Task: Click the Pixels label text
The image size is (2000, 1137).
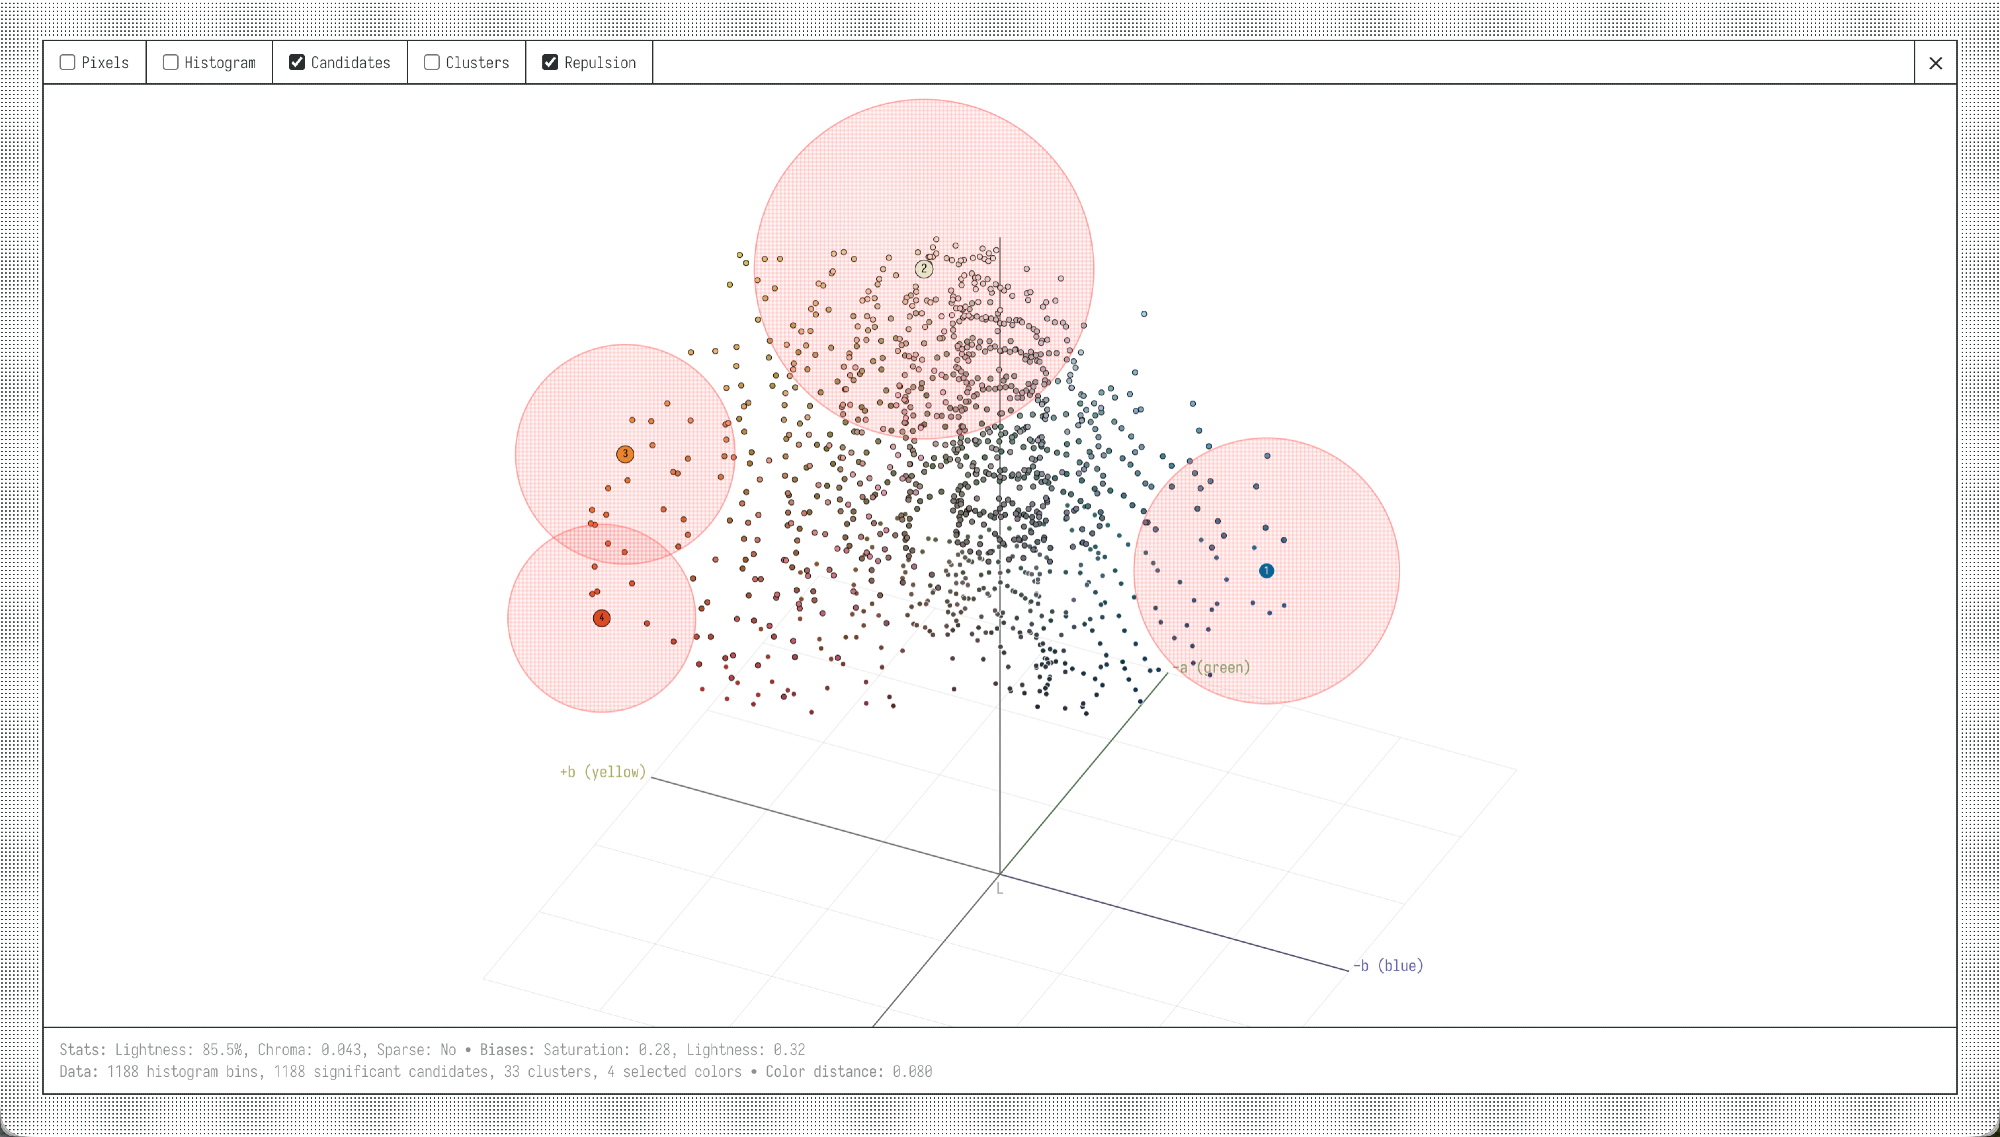Action: pos(105,63)
